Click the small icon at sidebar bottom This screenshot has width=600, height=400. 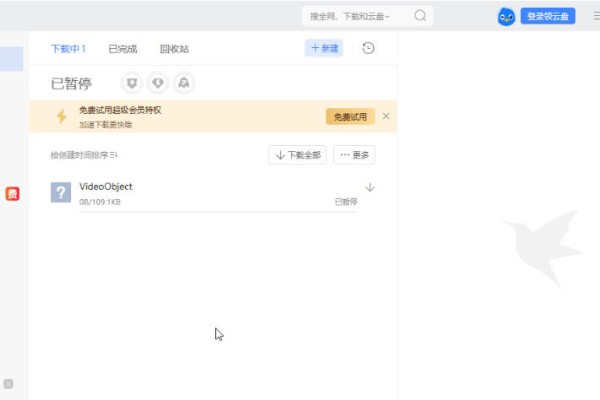pos(8,384)
